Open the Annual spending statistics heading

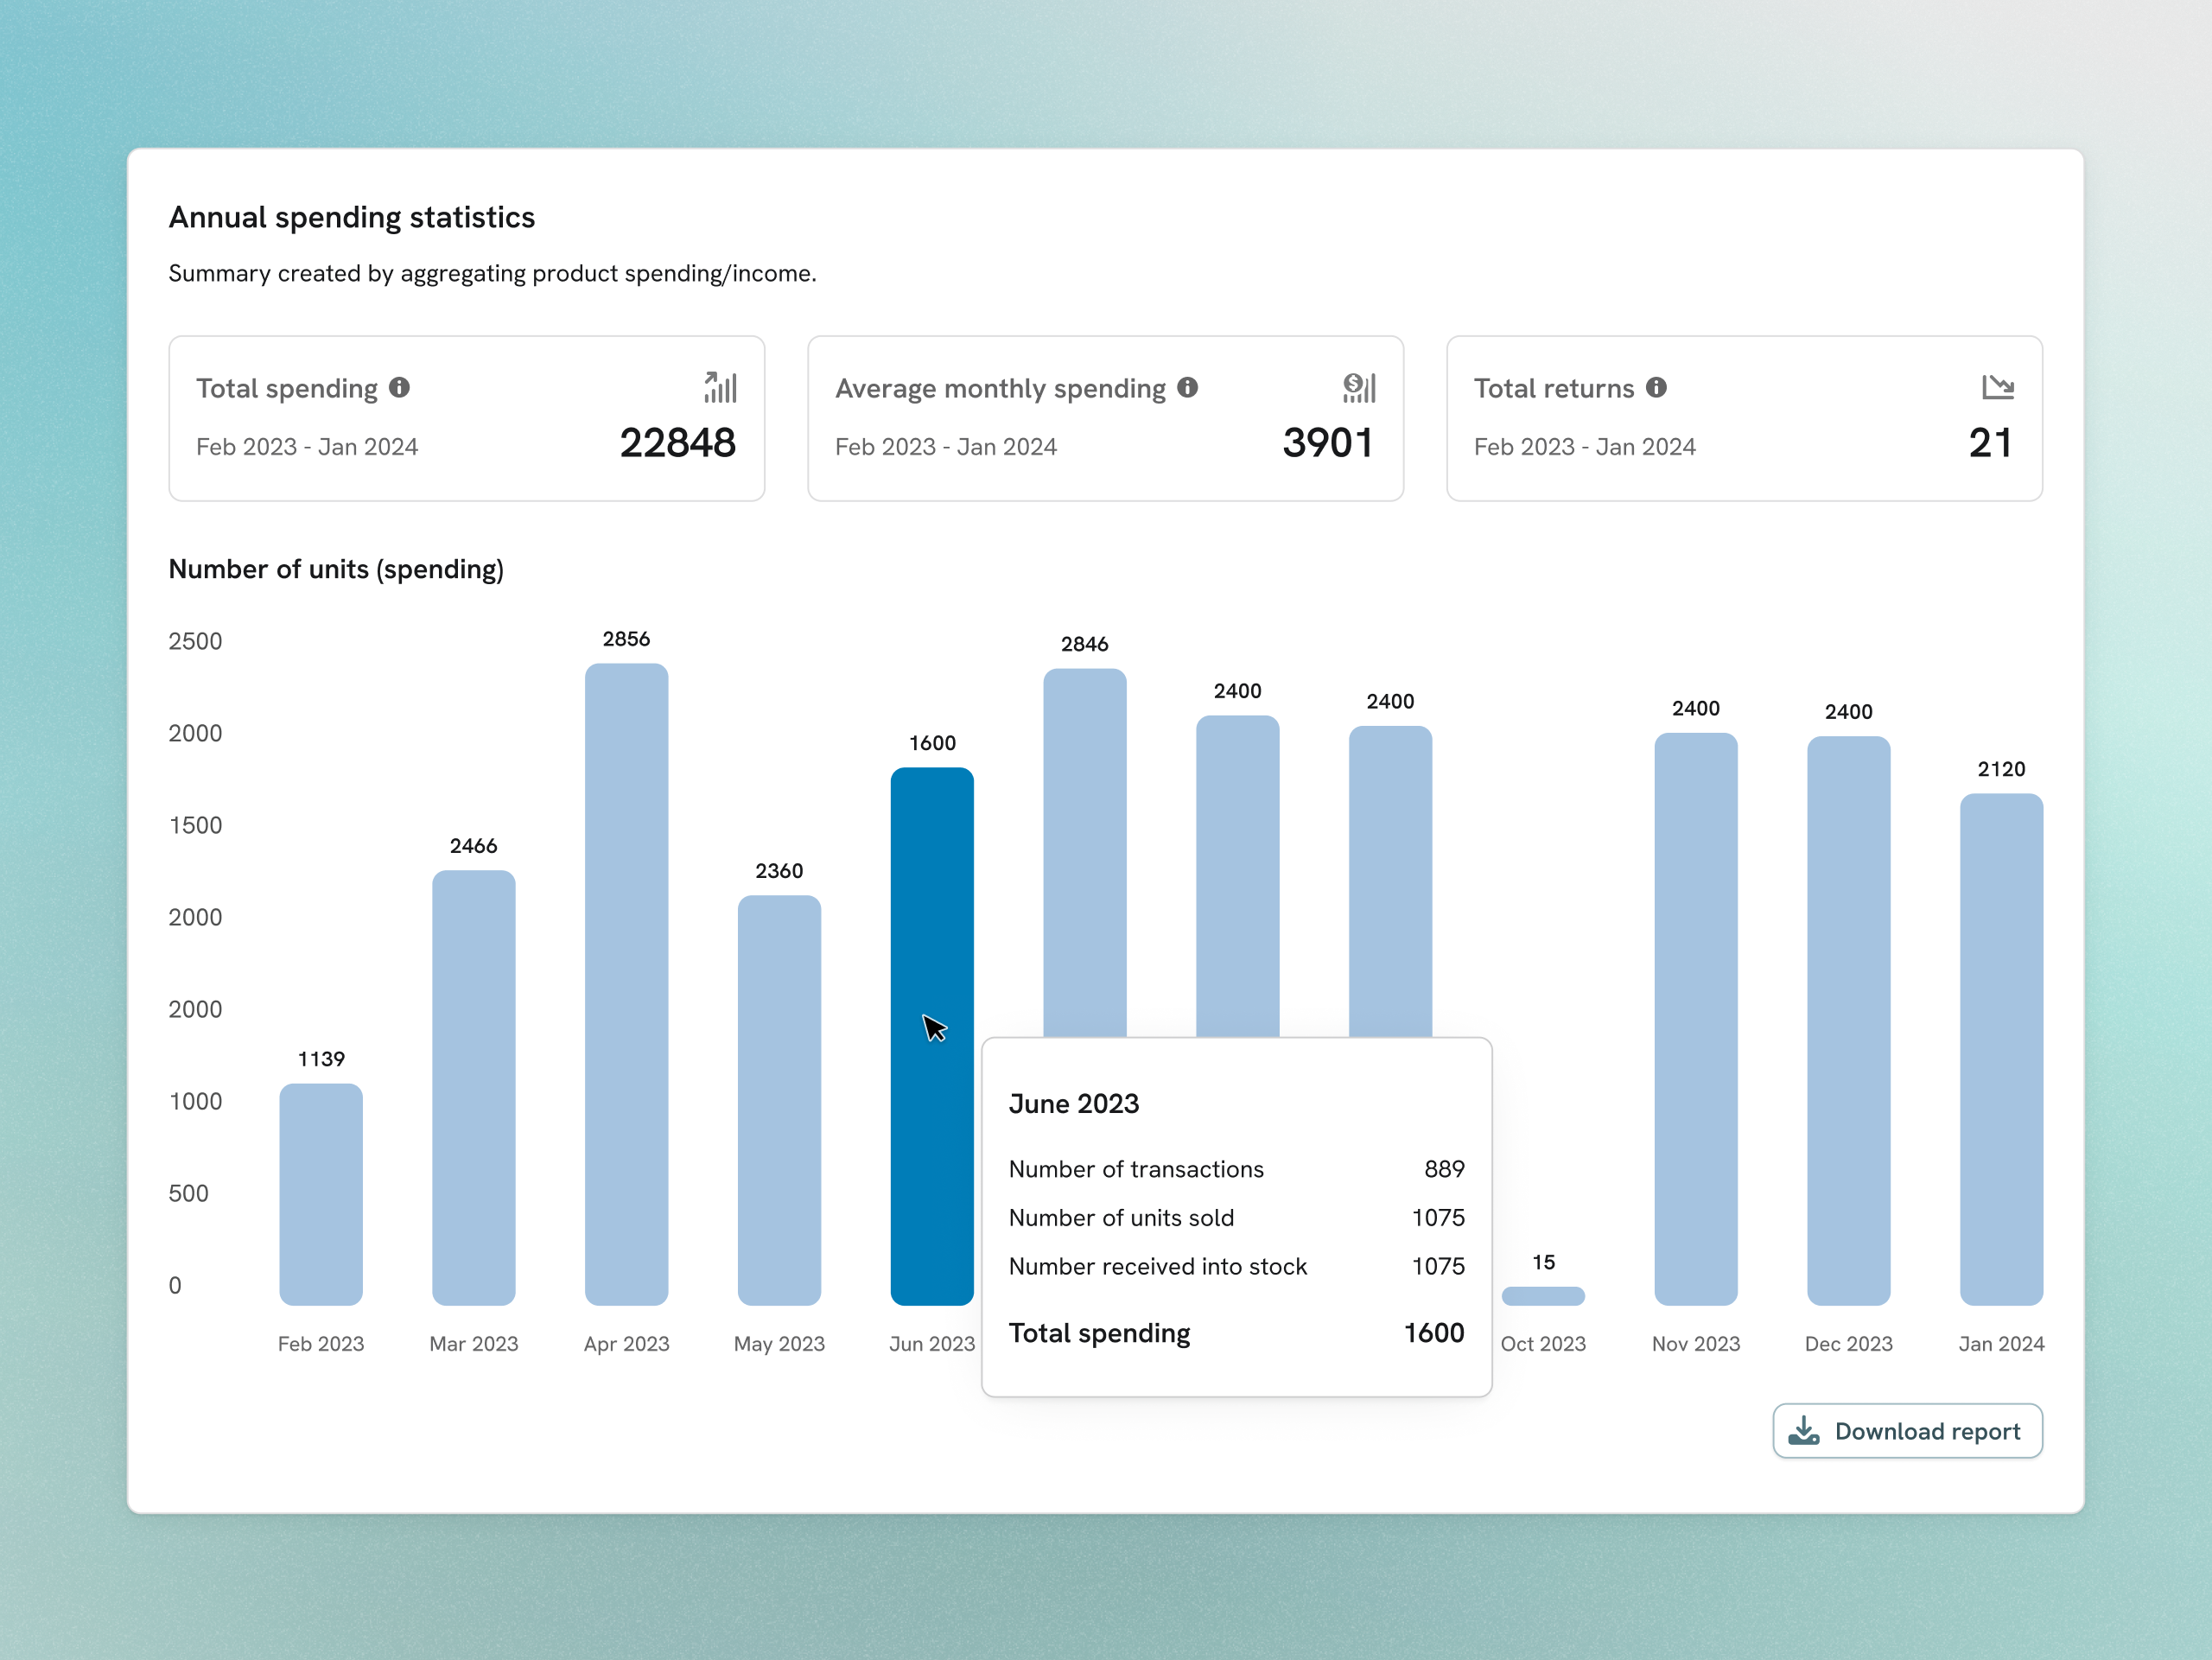tap(352, 217)
